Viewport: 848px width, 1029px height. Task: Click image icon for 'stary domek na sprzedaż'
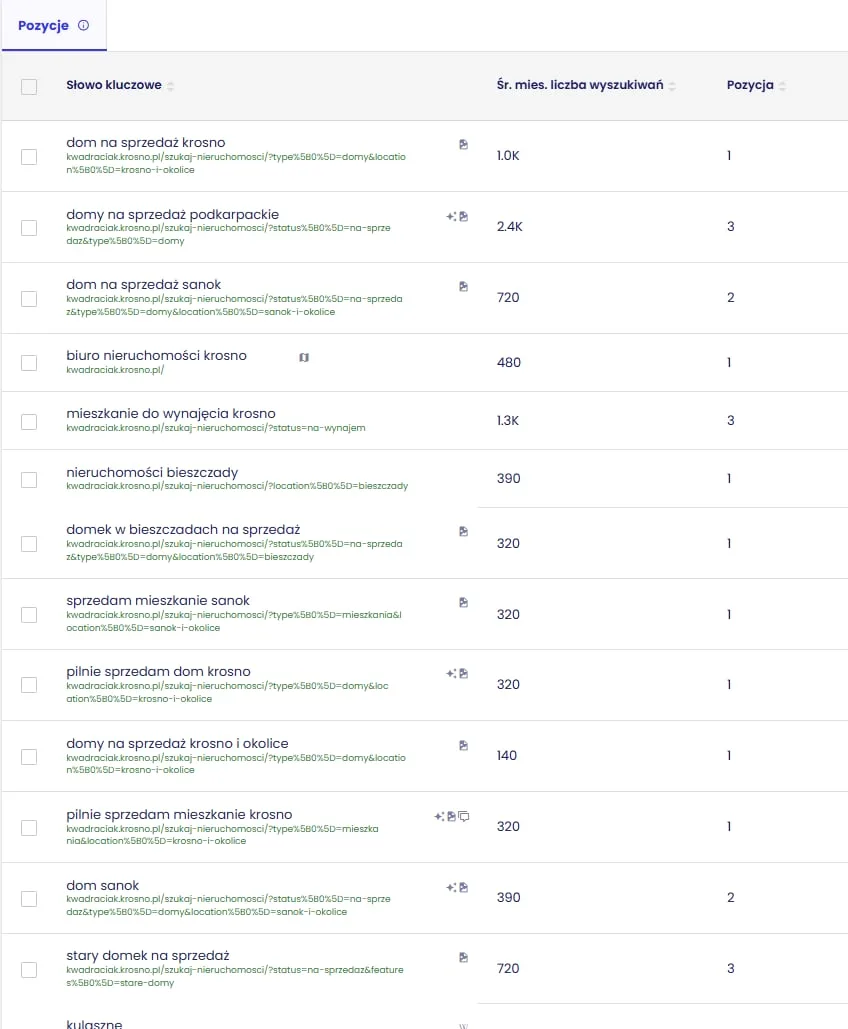click(x=463, y=957)
